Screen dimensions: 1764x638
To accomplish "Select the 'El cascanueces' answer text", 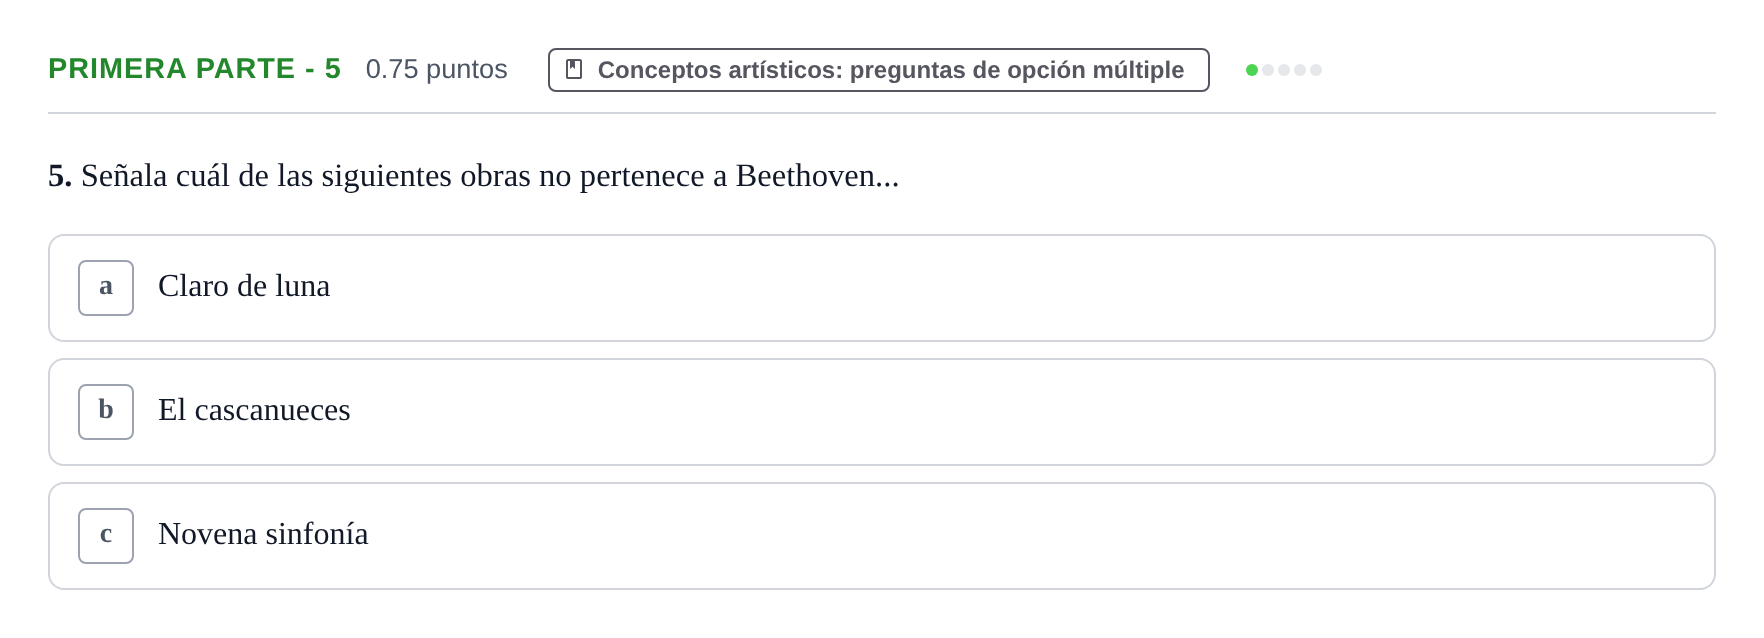I will tap(254, 410).
